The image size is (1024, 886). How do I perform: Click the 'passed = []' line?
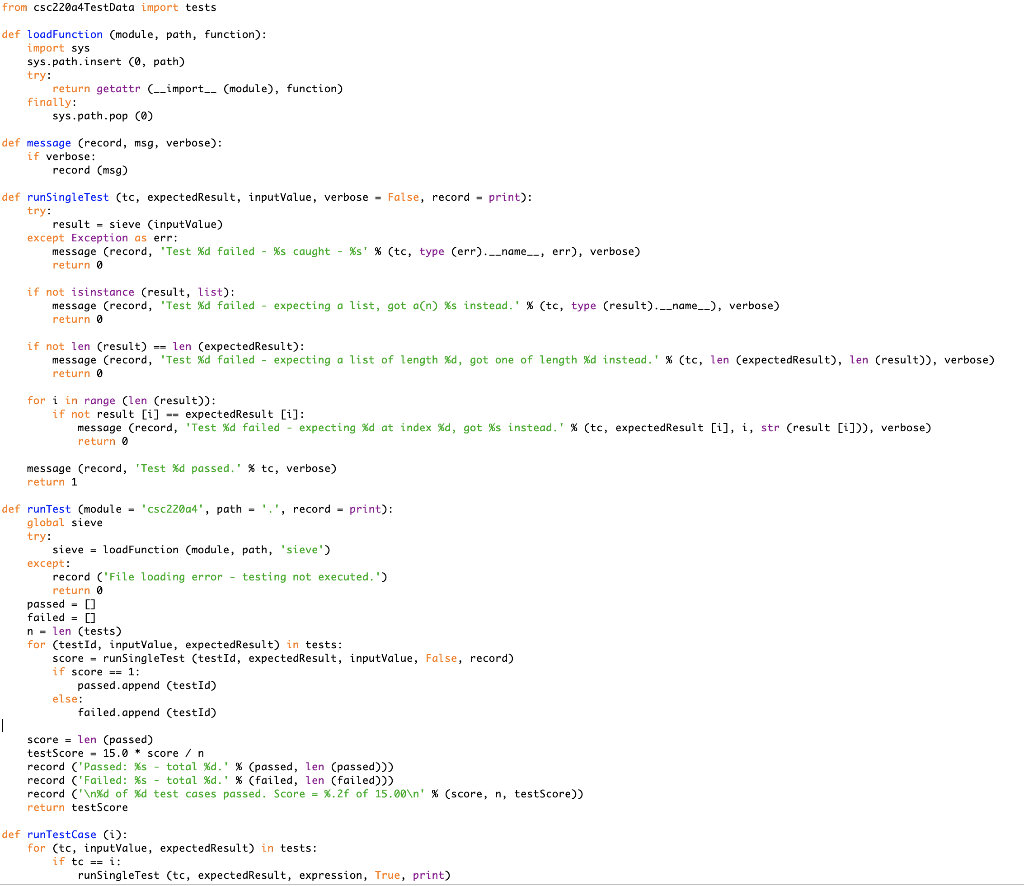pyautogui.click(x=61, y=605)
